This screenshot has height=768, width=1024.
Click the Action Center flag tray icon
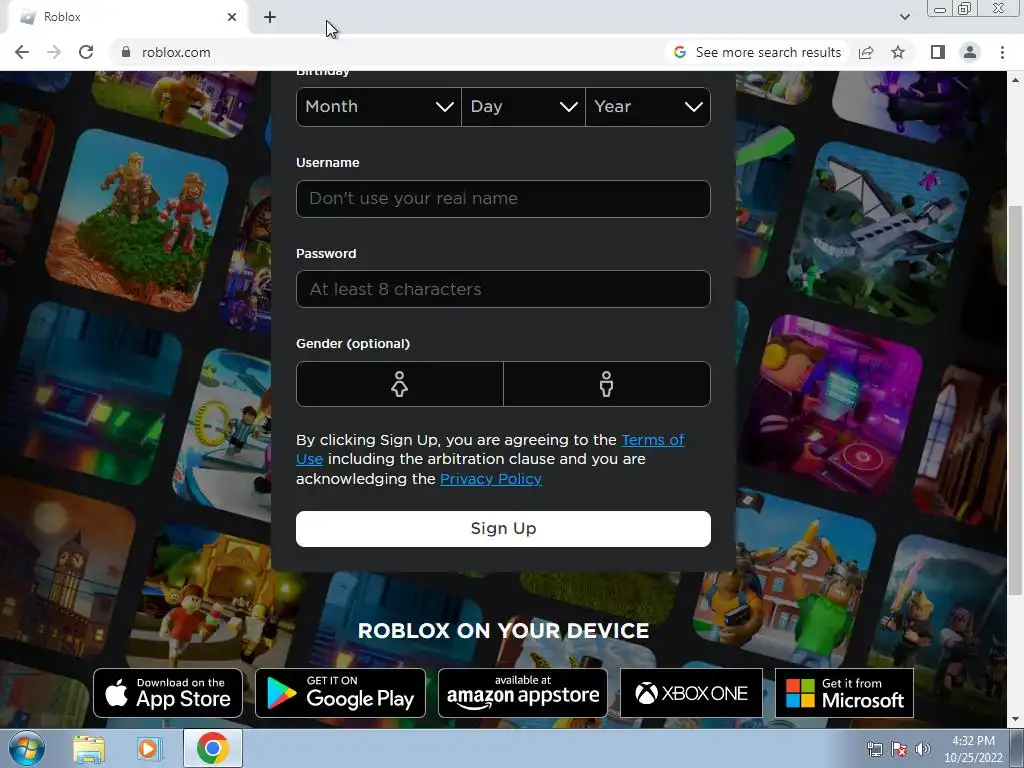coord(899,749)
